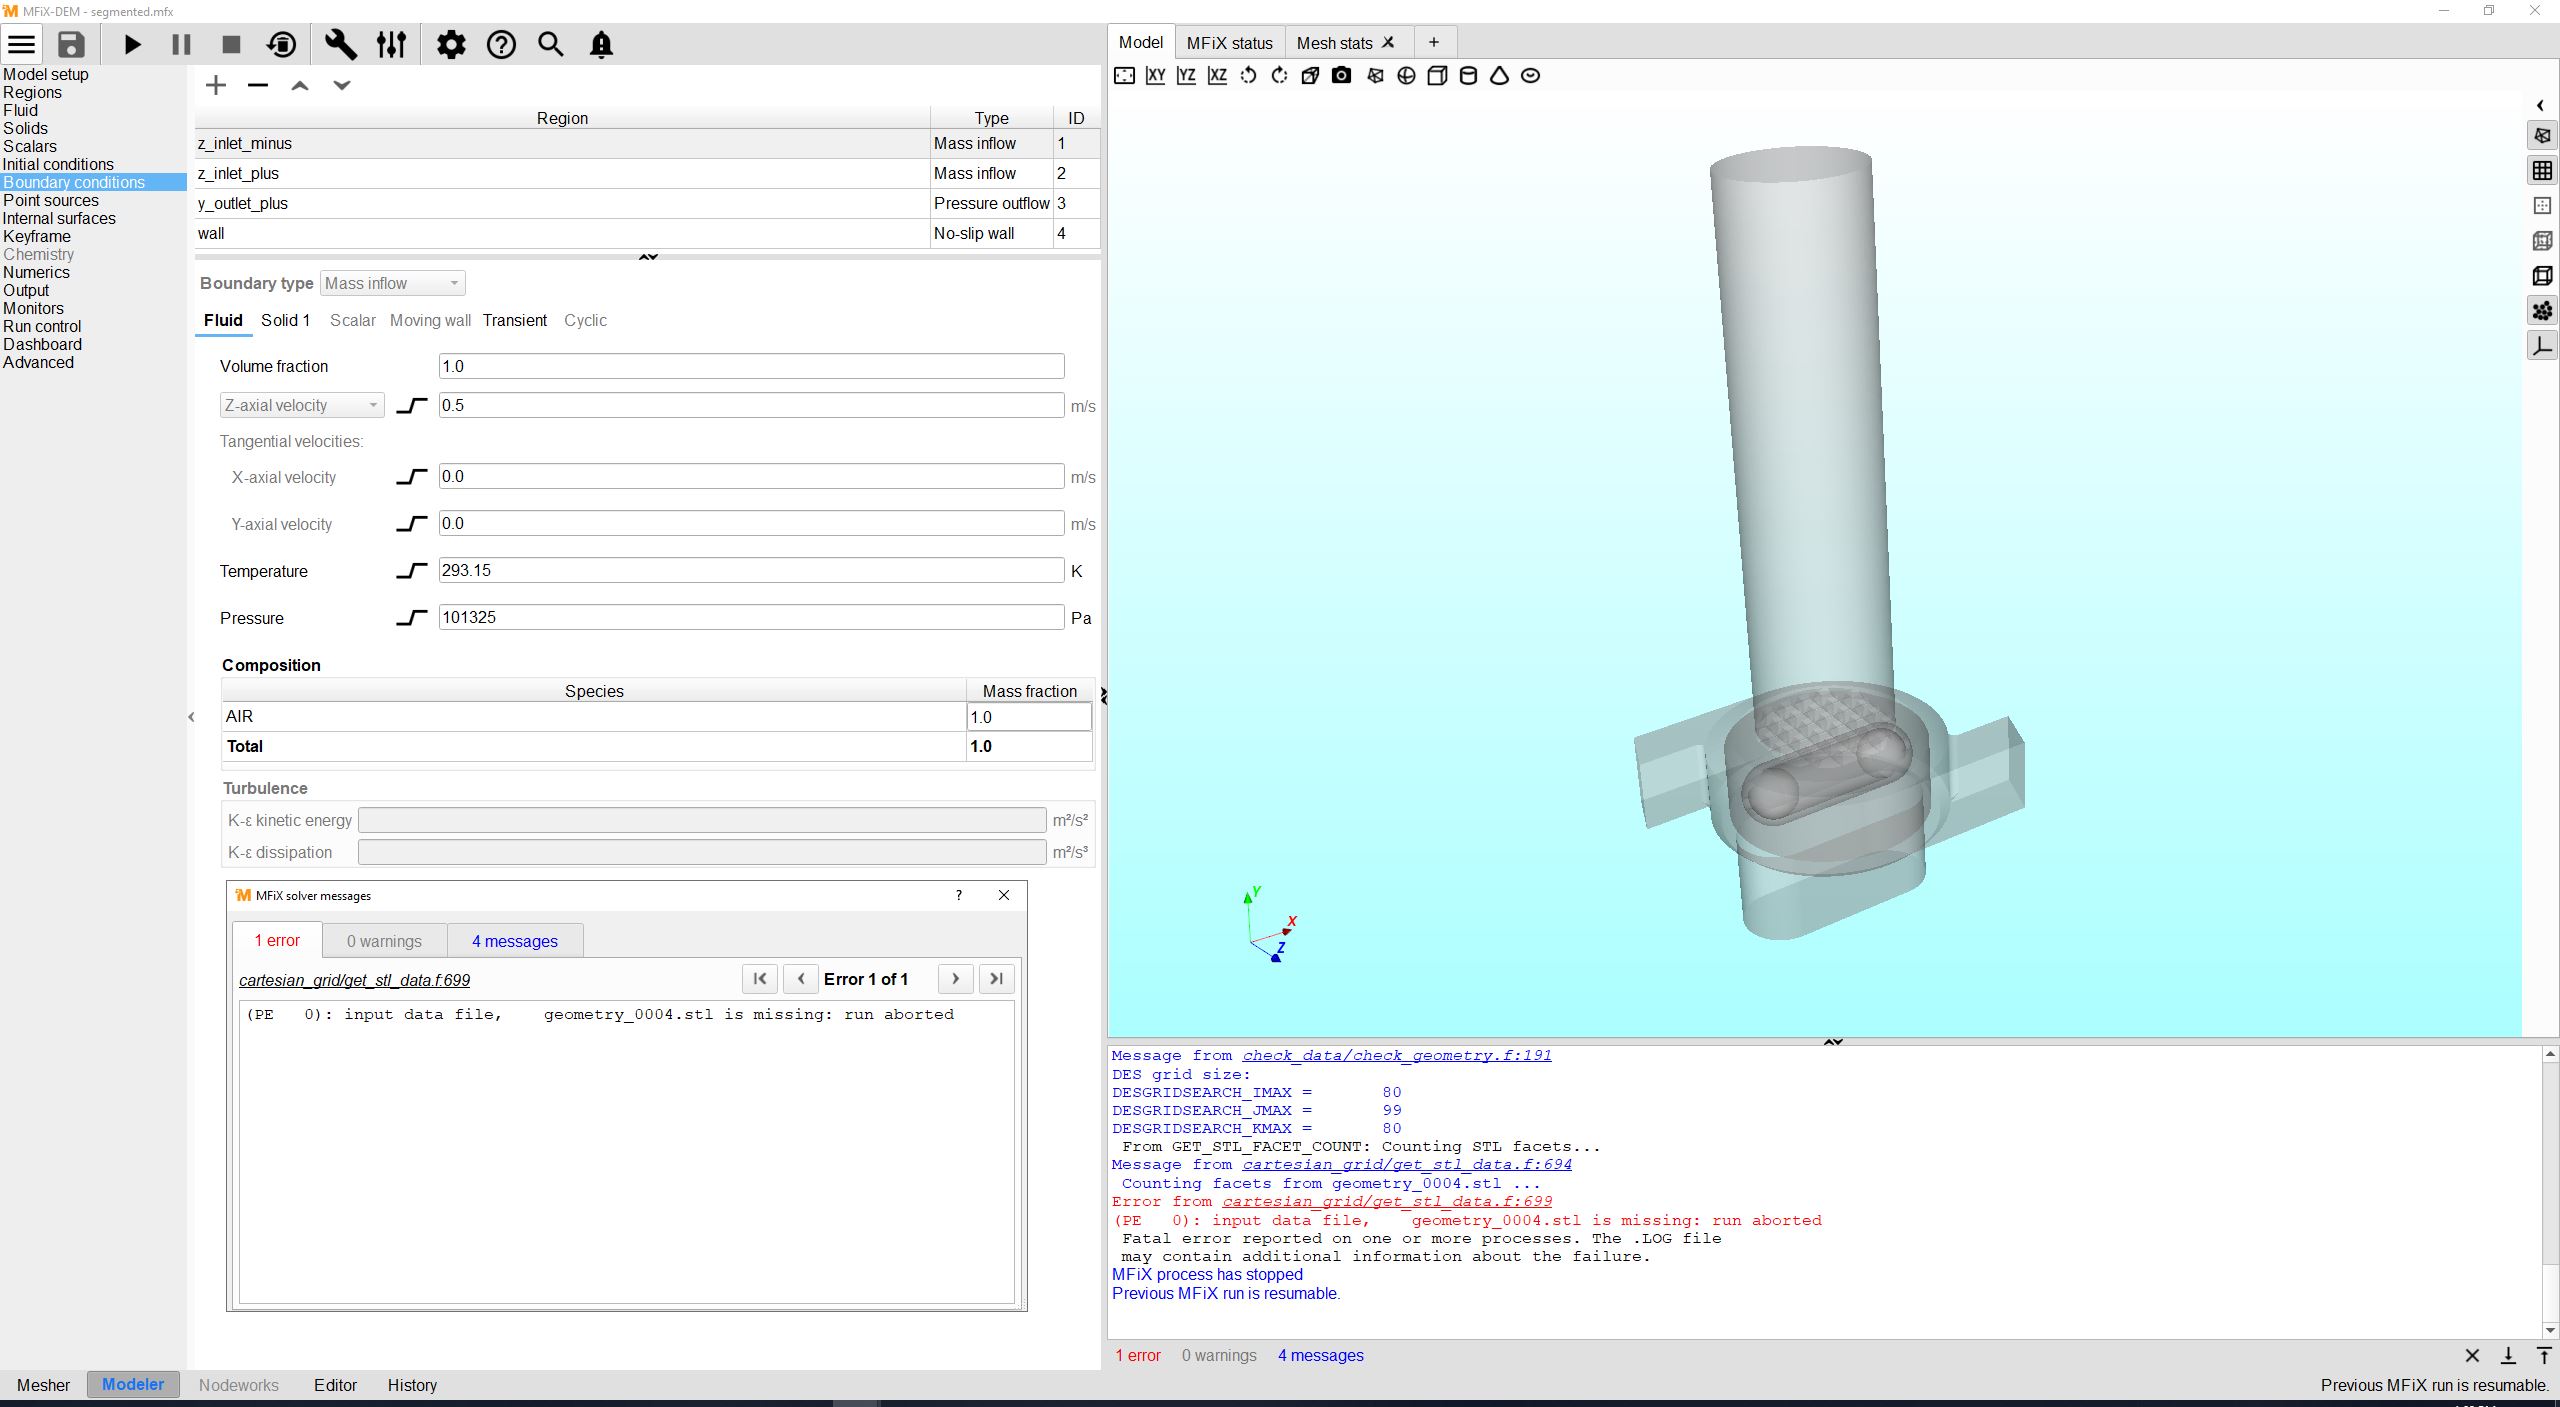Open the cartesian_grid/get_stl_data.f:699 error link

point(354,980)
